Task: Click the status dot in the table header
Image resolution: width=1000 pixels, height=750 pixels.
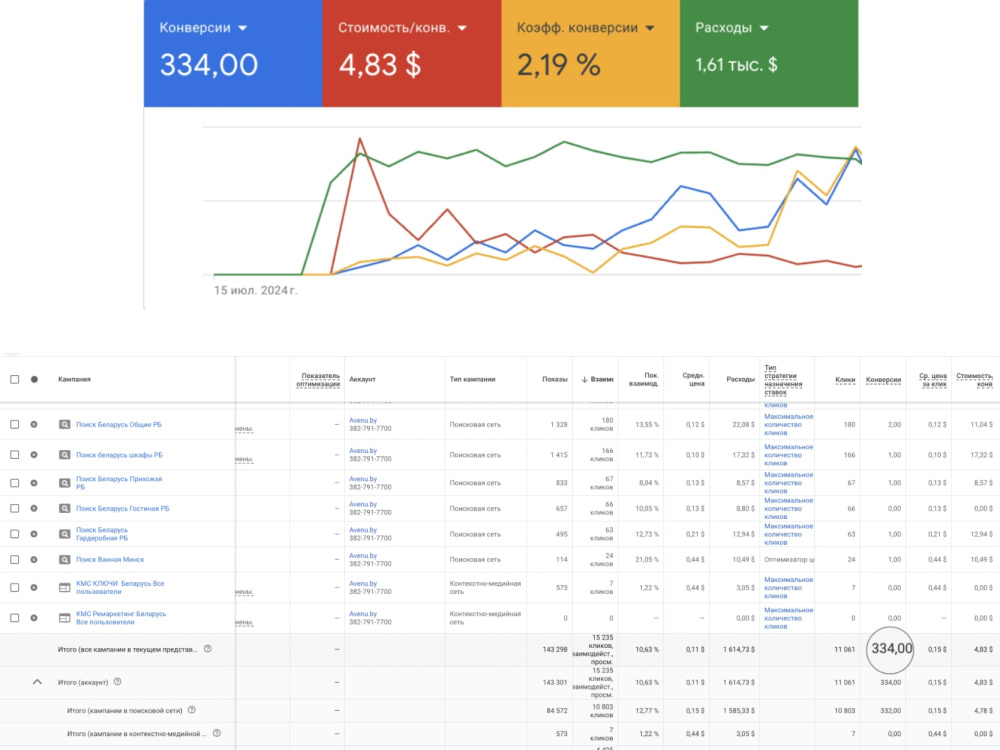Action: (34, 379)
